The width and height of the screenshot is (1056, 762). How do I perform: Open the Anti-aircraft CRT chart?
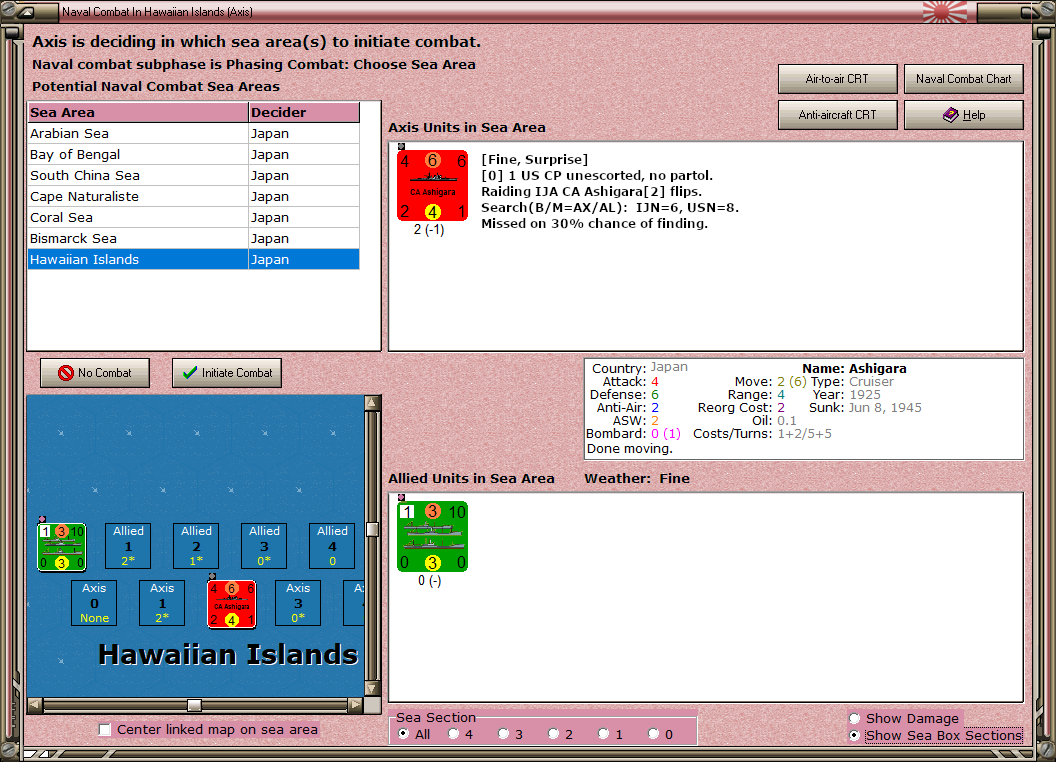pyautogui.click(x=837, y=115)
